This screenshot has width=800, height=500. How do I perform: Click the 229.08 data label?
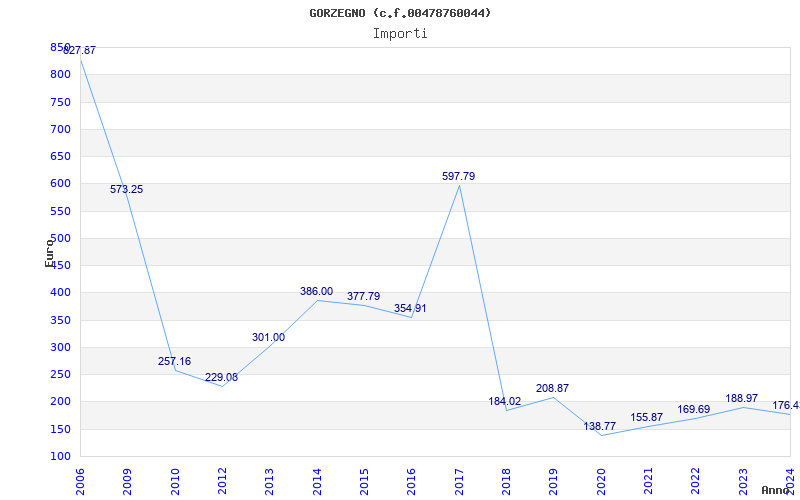pos(221,378)
